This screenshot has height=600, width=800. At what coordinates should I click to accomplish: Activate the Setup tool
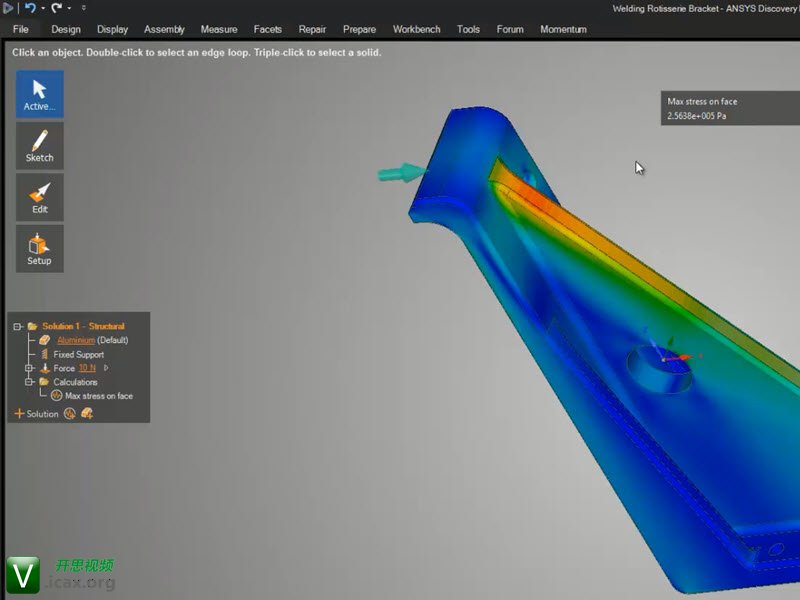point(40,249)
